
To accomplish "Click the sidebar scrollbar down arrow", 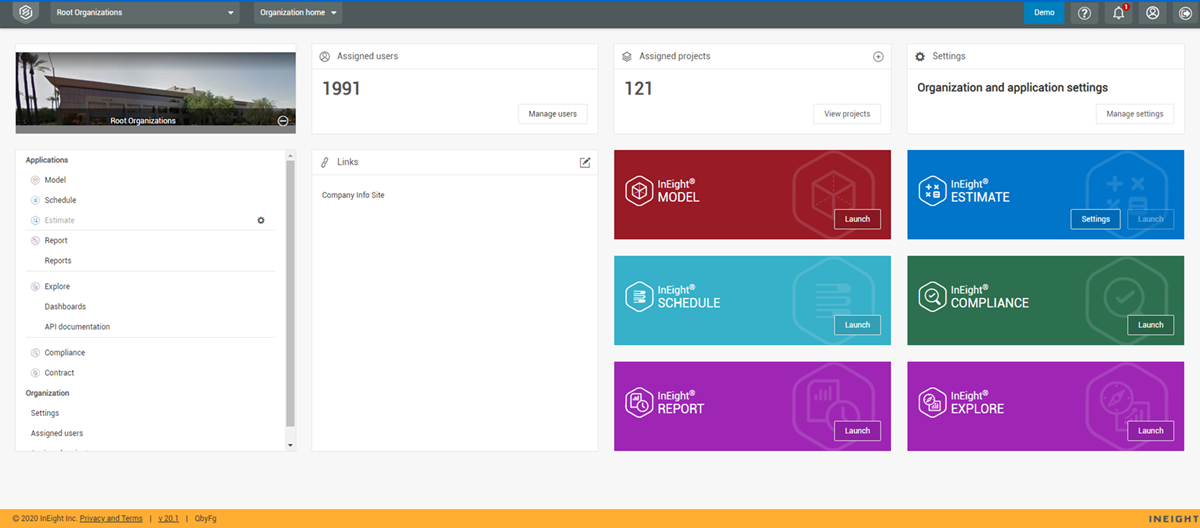I will pyautogui.click(x=290, y=445).
